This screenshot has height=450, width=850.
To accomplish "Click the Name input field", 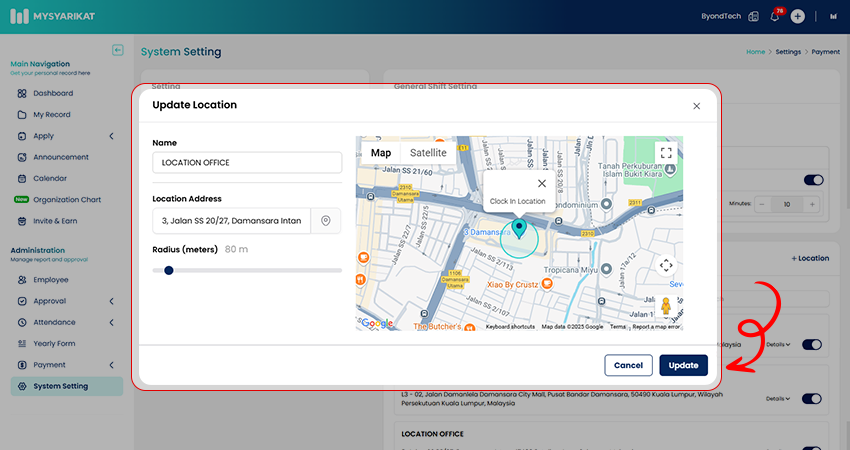I will 247,163.
